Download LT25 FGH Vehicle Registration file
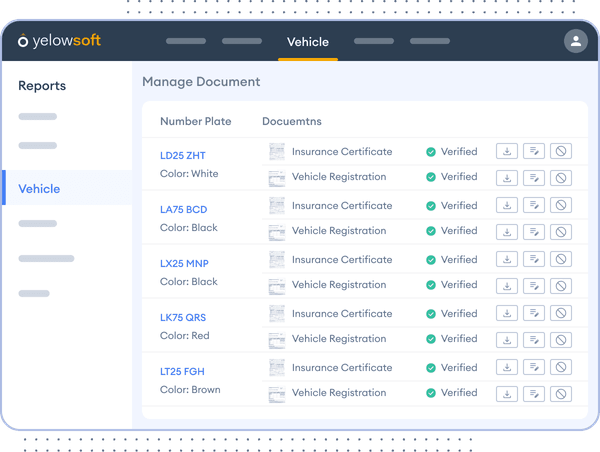The image size is (600, 452). 507,393
